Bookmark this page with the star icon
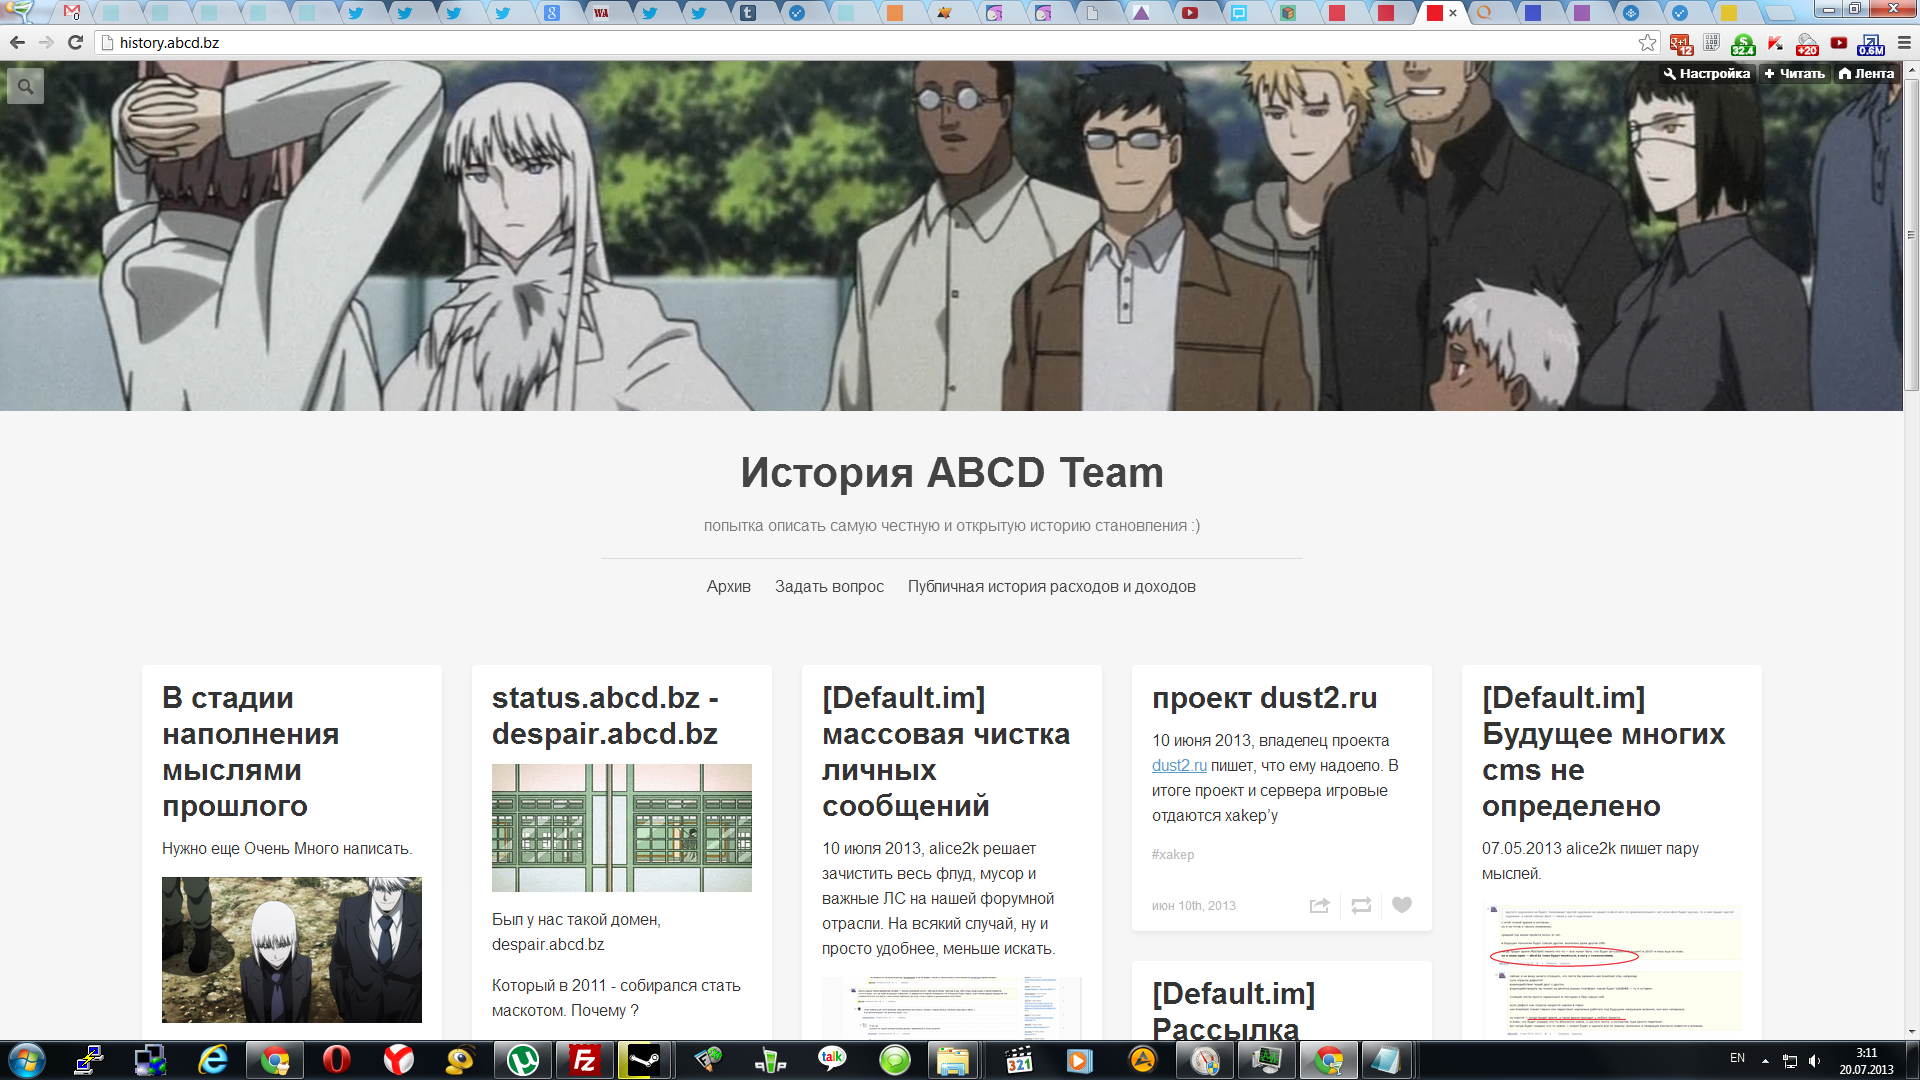This screenshot has height=1080, width=1920. [x=1647, y=42]
